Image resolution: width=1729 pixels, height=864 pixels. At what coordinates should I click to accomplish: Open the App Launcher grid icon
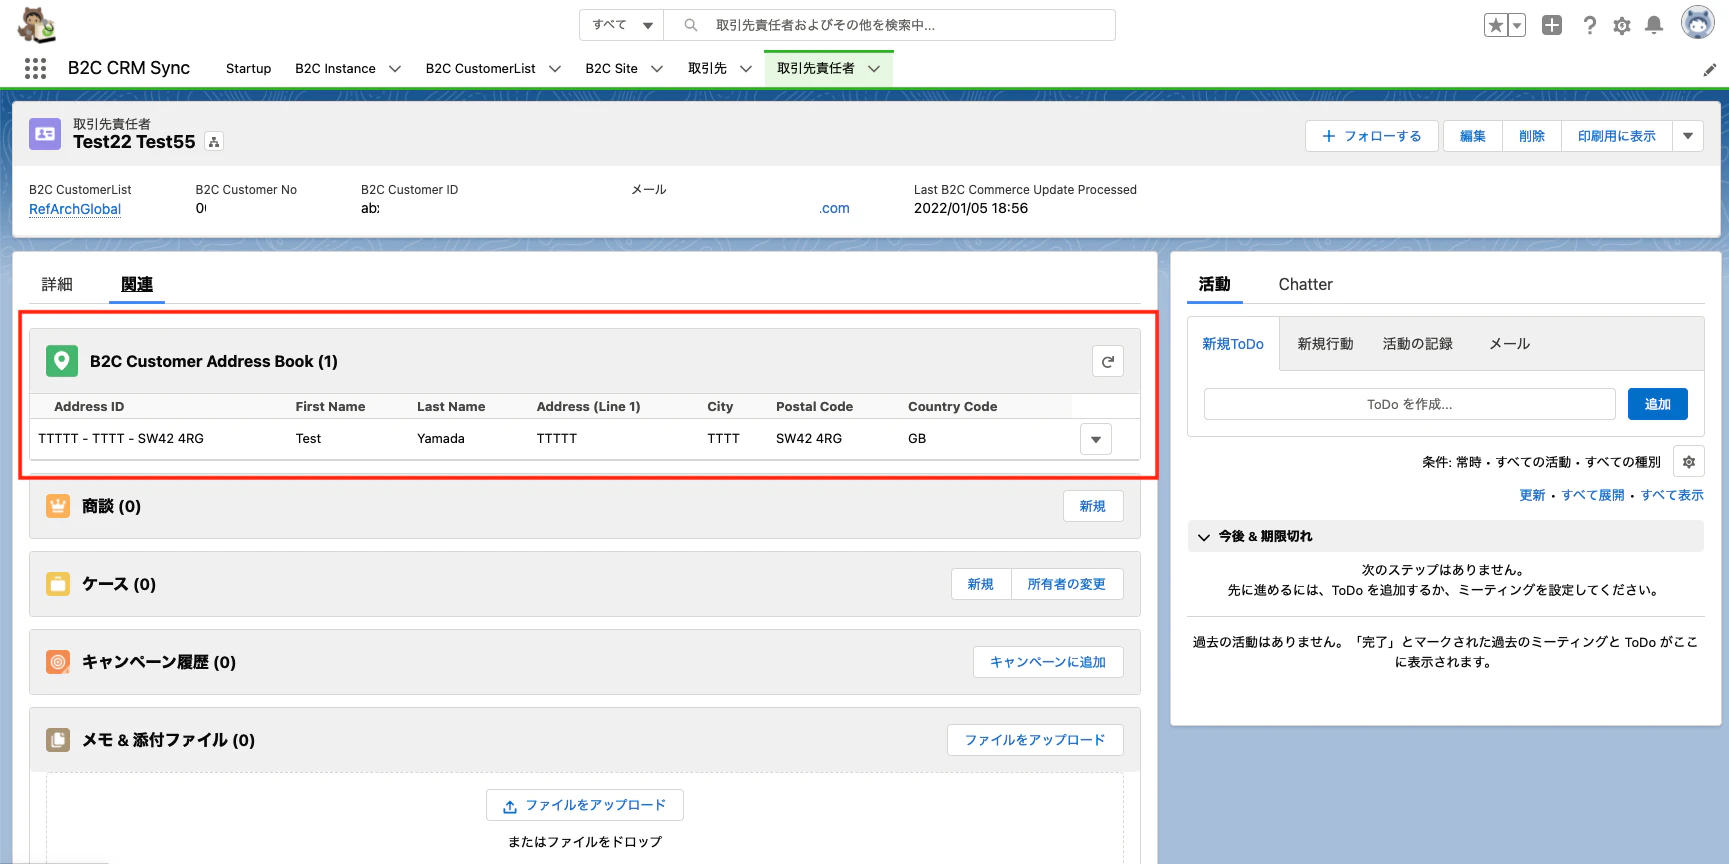(x=36, y=68)
